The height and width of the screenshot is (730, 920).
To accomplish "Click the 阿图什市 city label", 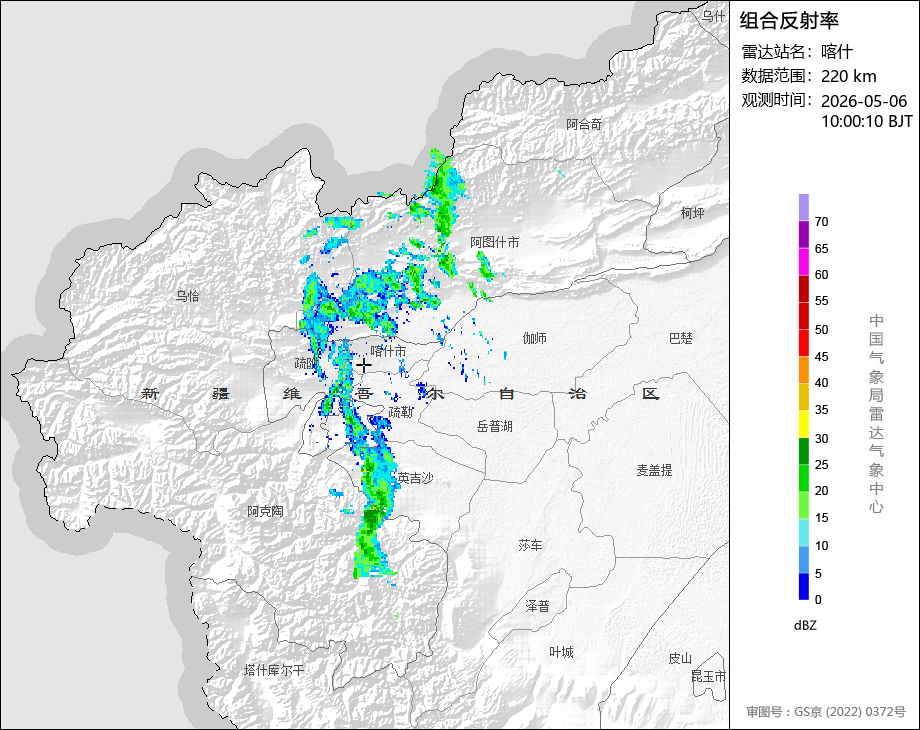I will point(495,242).
